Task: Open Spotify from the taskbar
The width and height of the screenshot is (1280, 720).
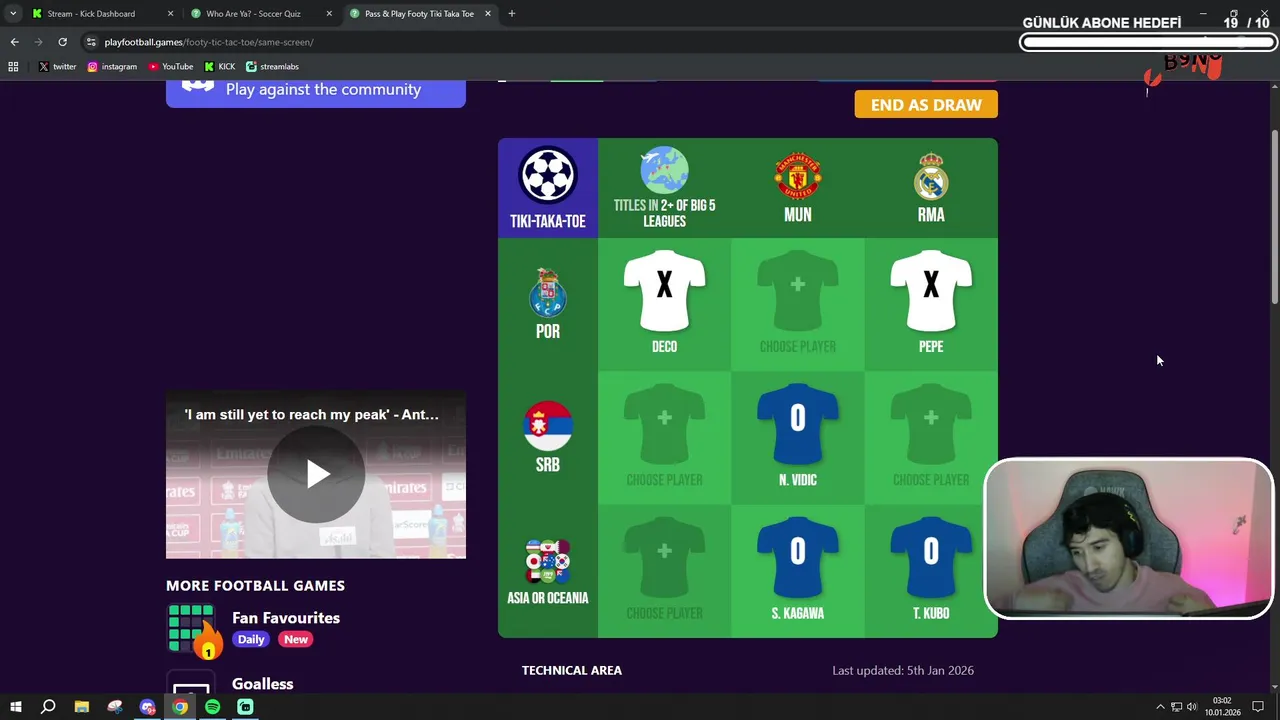Action: coord(213,707)
